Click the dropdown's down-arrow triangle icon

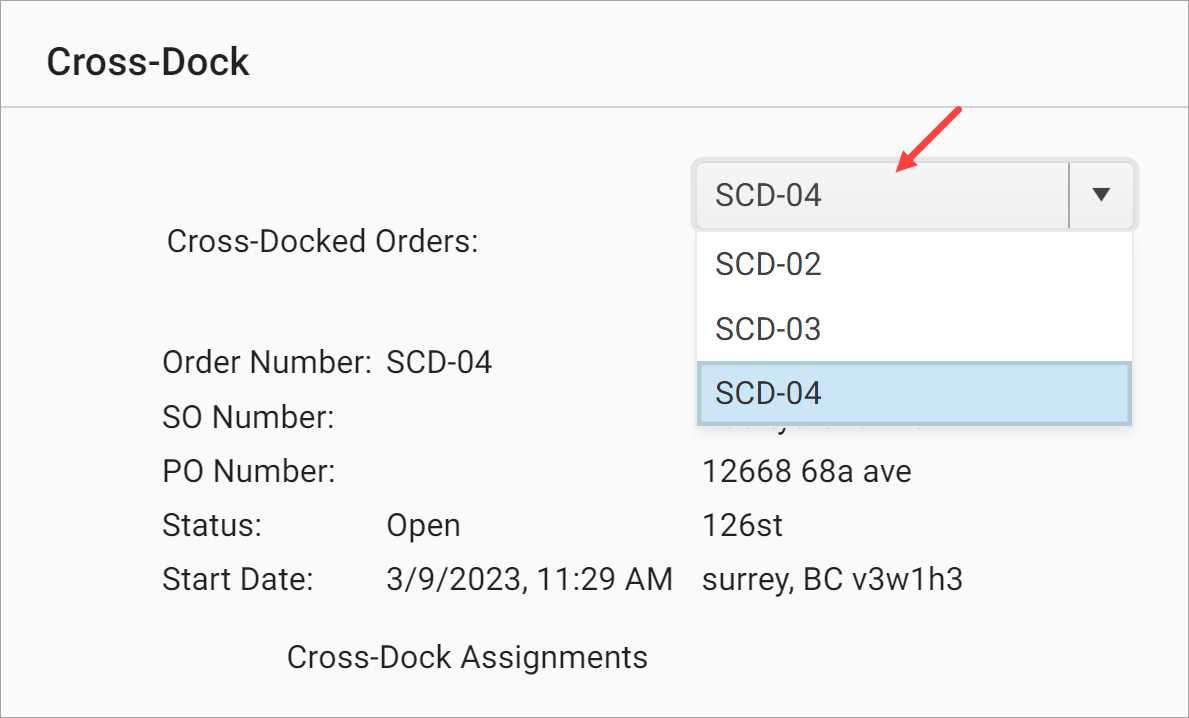tap(1101, 195)
